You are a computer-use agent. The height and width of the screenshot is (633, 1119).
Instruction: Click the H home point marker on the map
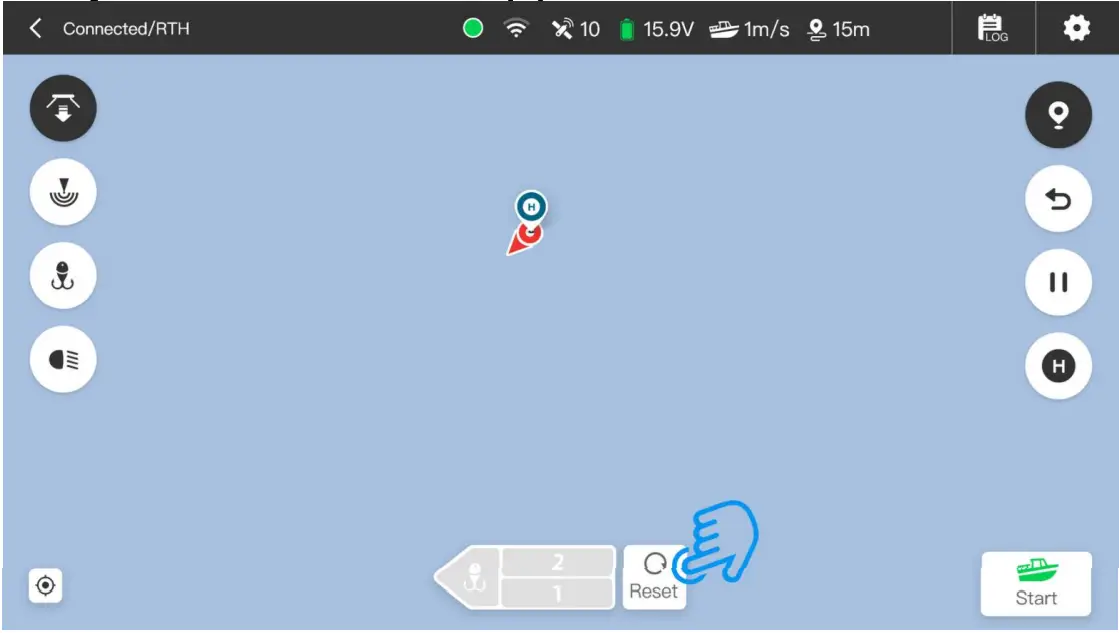click(531, 207)
